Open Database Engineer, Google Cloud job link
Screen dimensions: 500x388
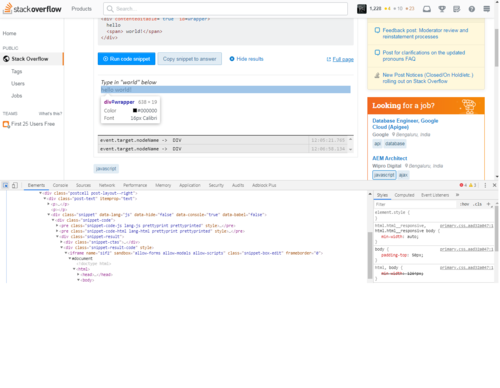[x=405, y=124]
